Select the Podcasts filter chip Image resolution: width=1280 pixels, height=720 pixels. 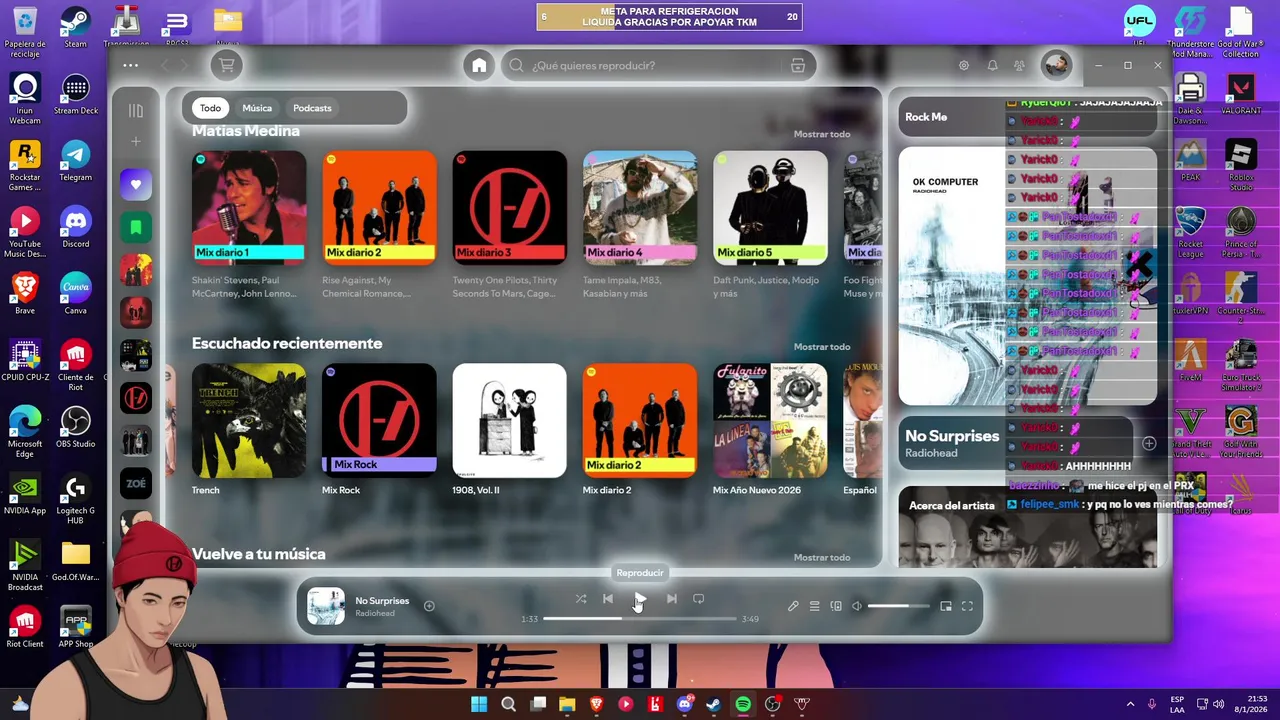[x=312, y=108]
